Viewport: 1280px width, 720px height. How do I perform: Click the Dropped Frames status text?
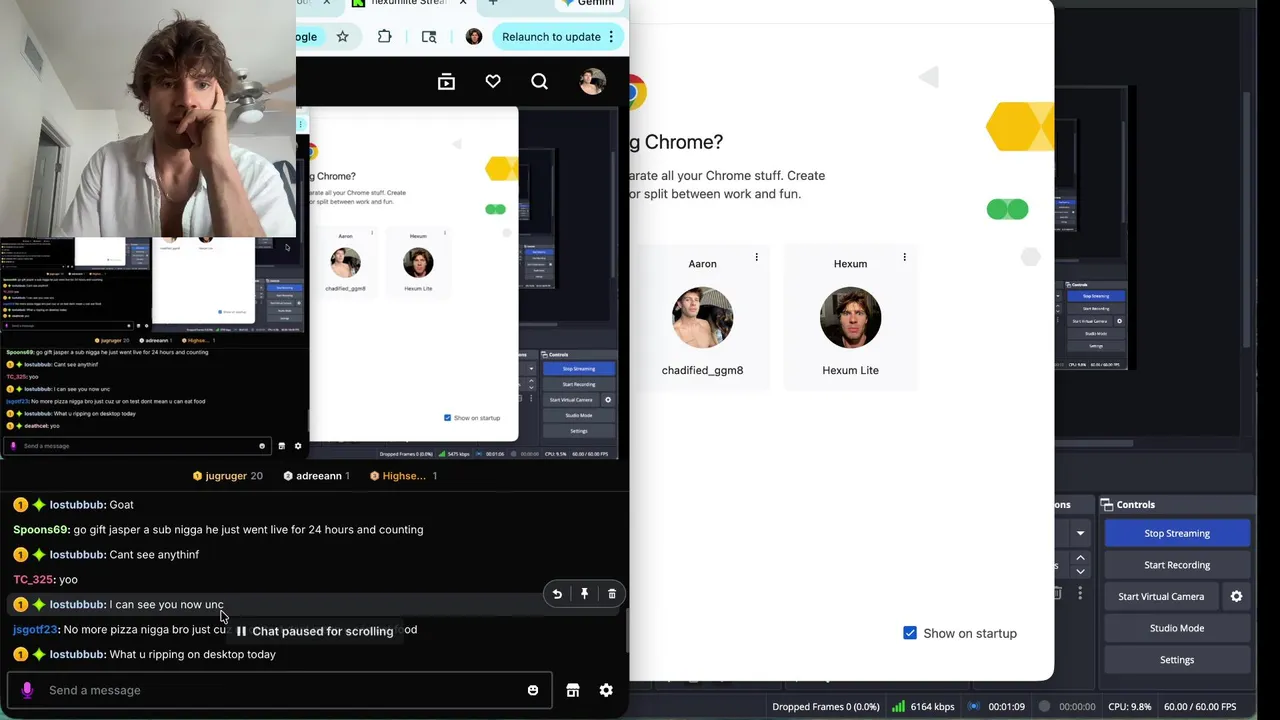coord(826,707)
